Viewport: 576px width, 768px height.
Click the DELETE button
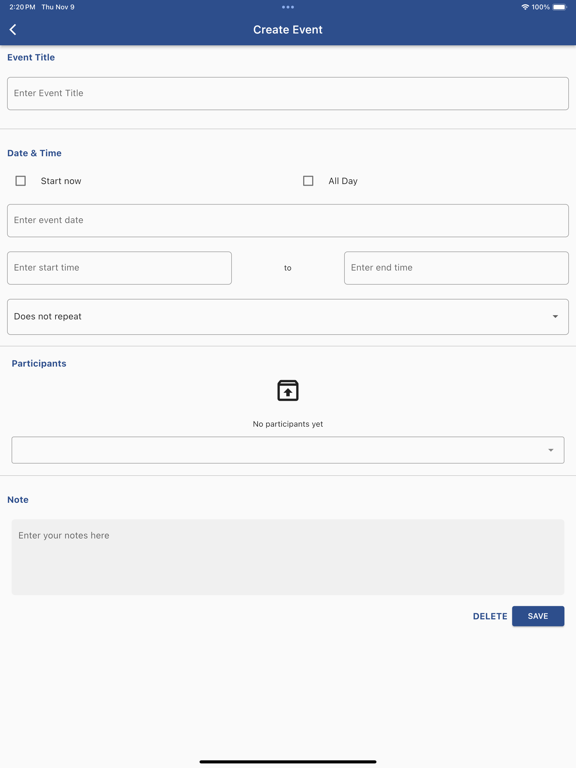pyautogui.click(x=490, y=616)
